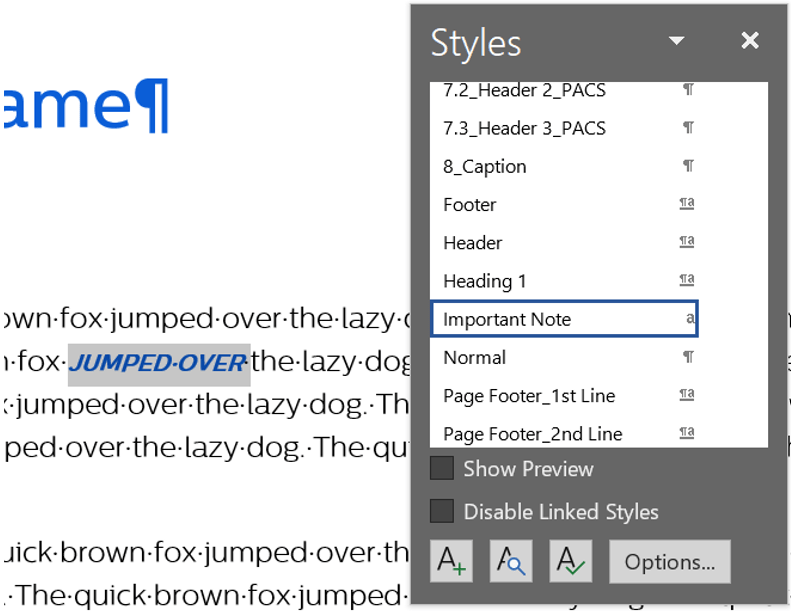Screen dimensions: 792x615
Task: Apply the Normal style
Action: [x=475, y=357]
